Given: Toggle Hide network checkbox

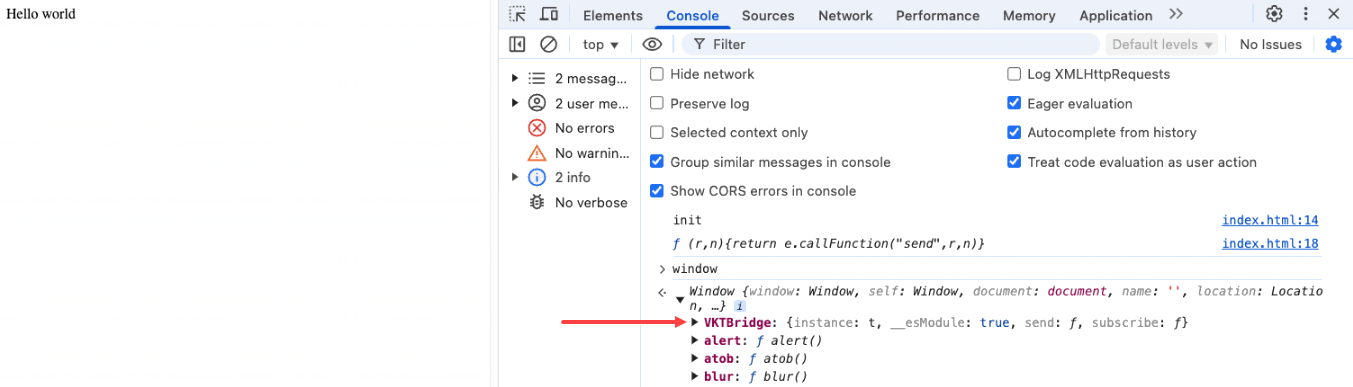Looking at the screenshot, I should 657,74.
